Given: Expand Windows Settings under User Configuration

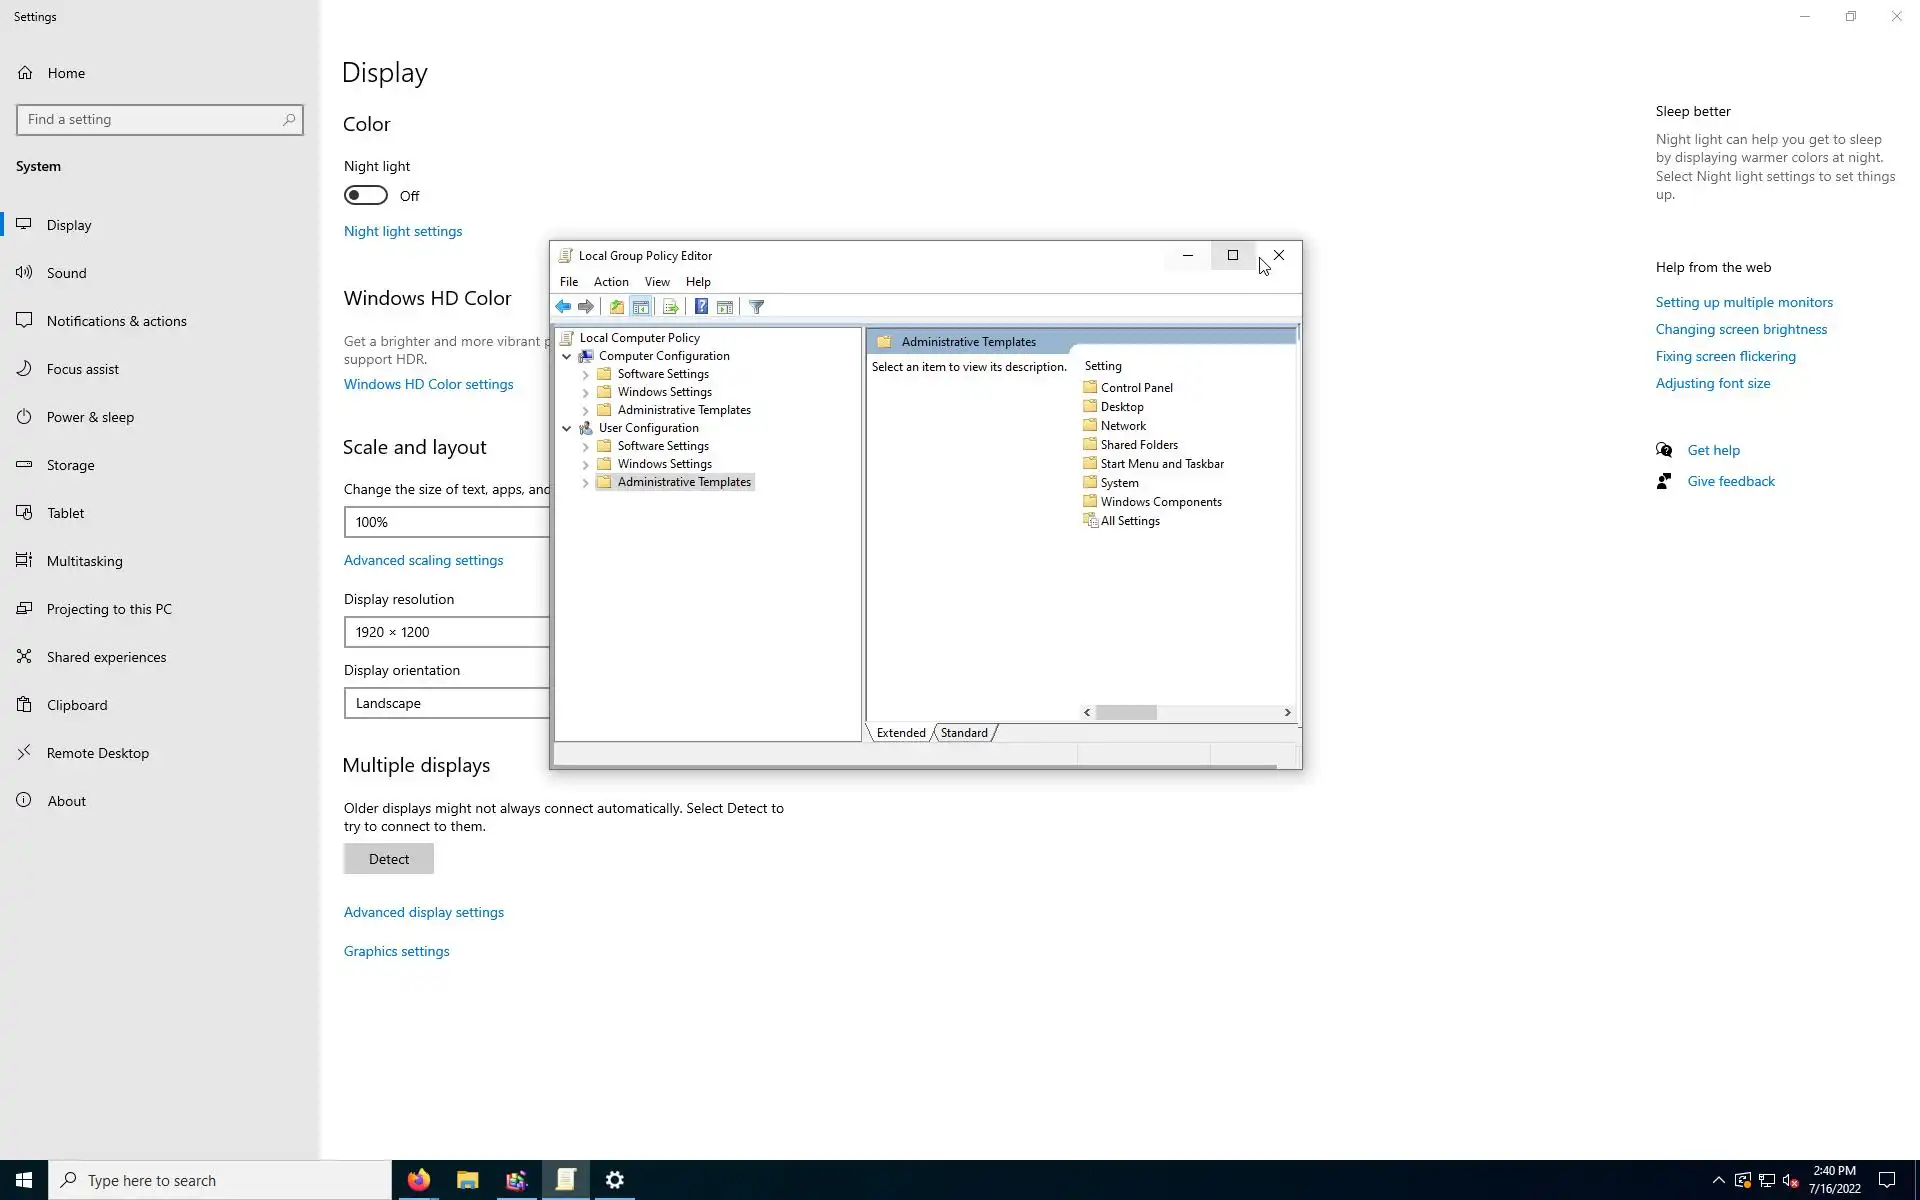Looking at the screenshot, I should [x=586, y=464].
